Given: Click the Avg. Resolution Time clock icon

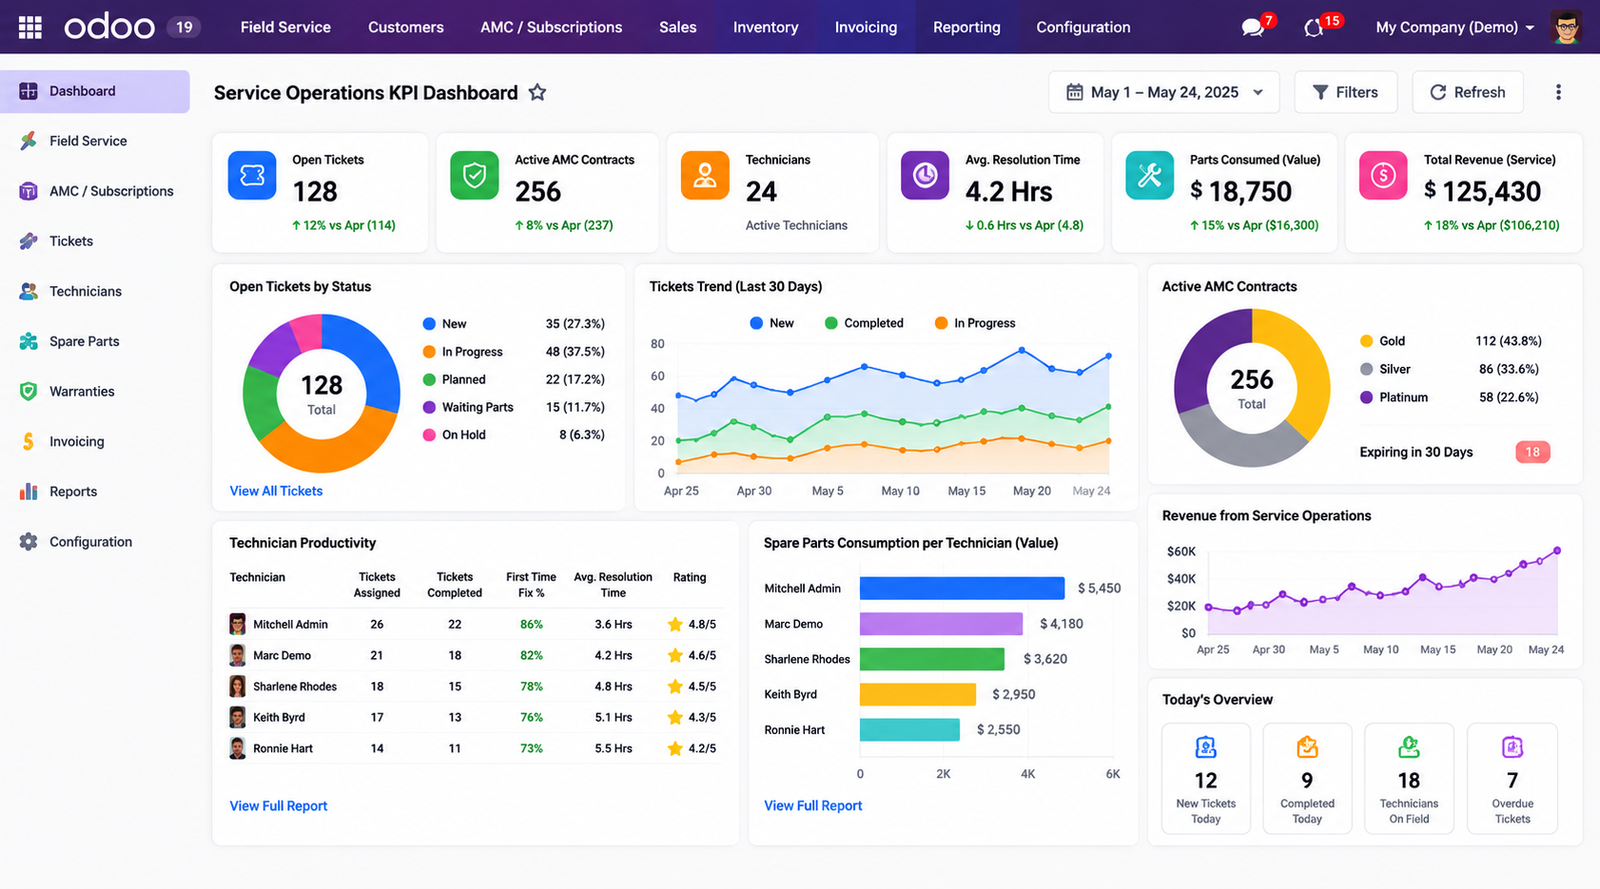Looking at the screenshot, I should tap(925, 176).
